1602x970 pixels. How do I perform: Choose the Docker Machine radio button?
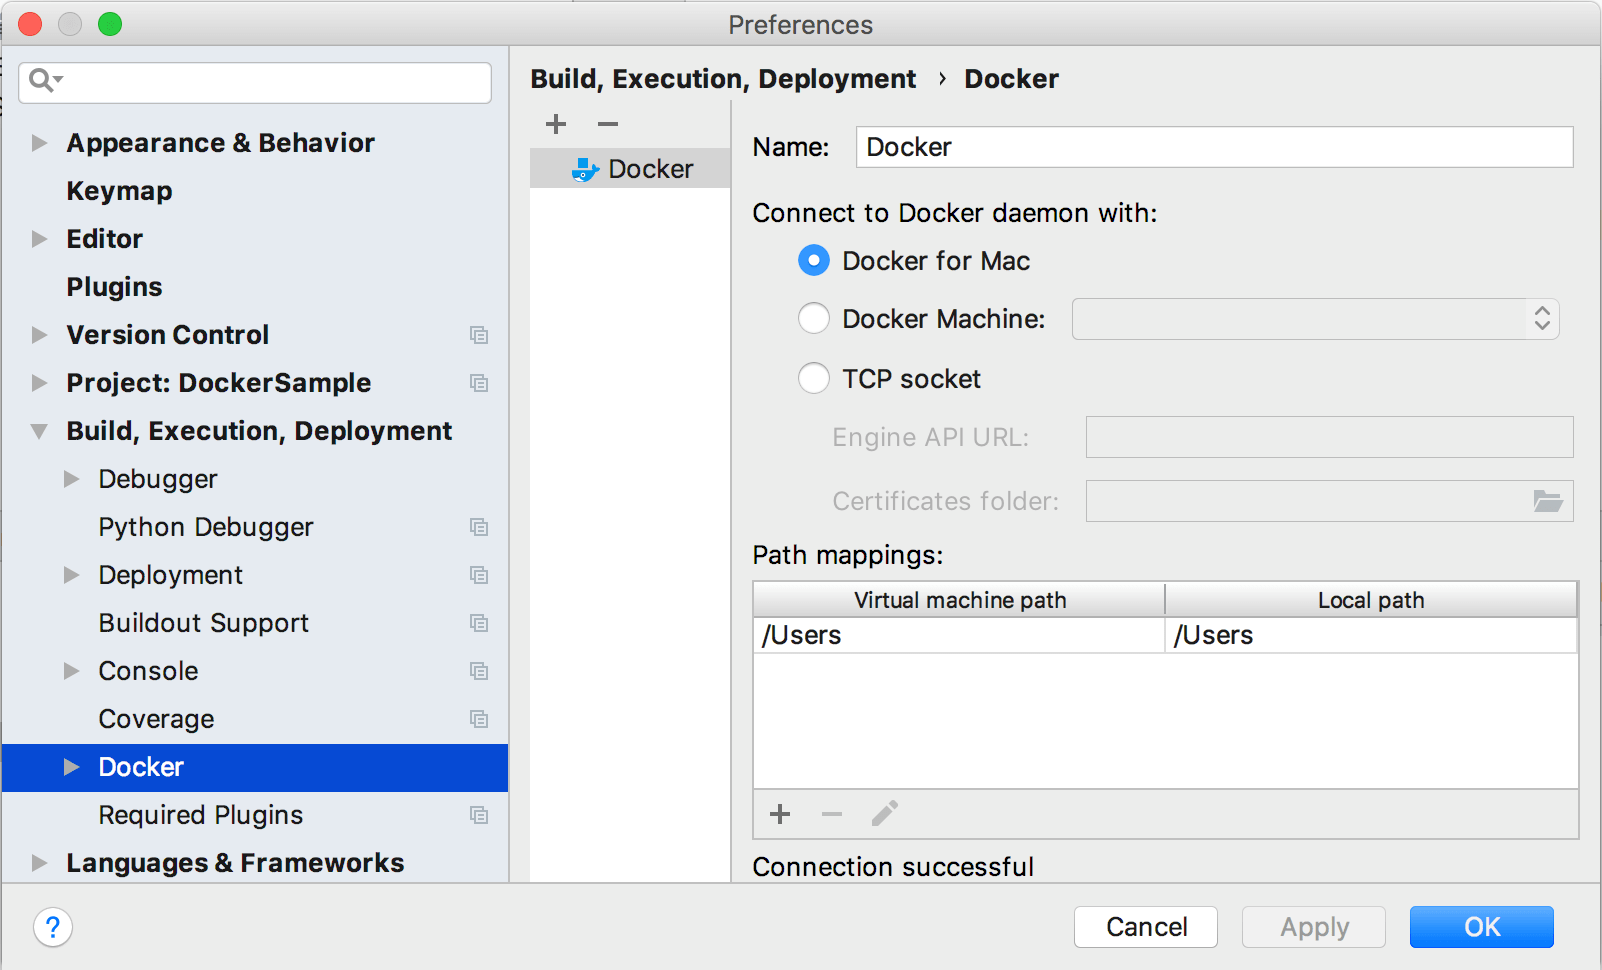[814, 319]
